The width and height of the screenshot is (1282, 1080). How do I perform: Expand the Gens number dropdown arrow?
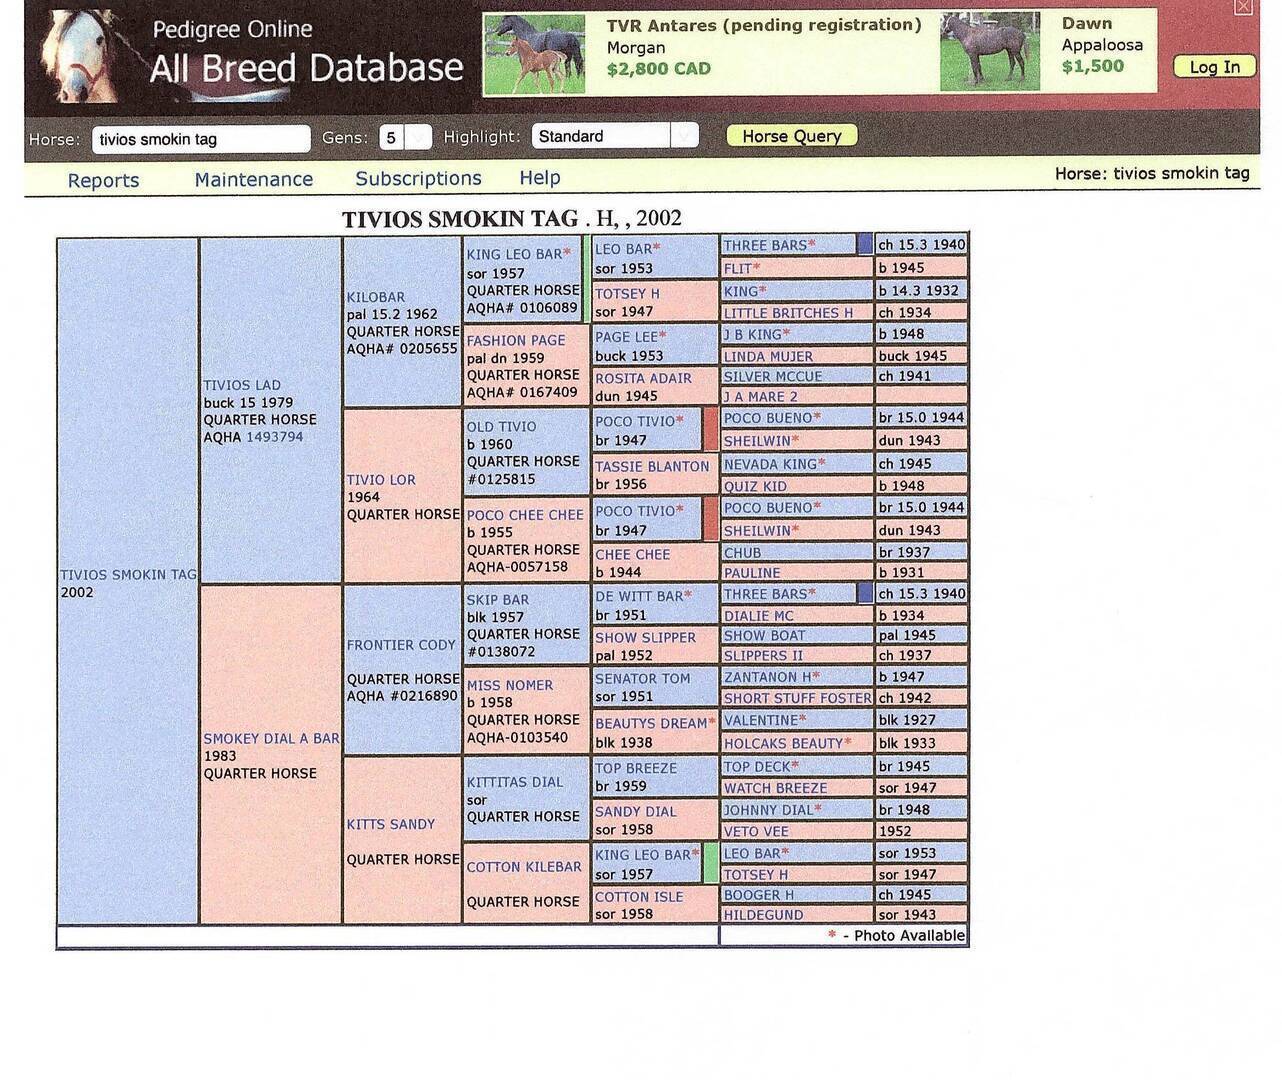418,138
